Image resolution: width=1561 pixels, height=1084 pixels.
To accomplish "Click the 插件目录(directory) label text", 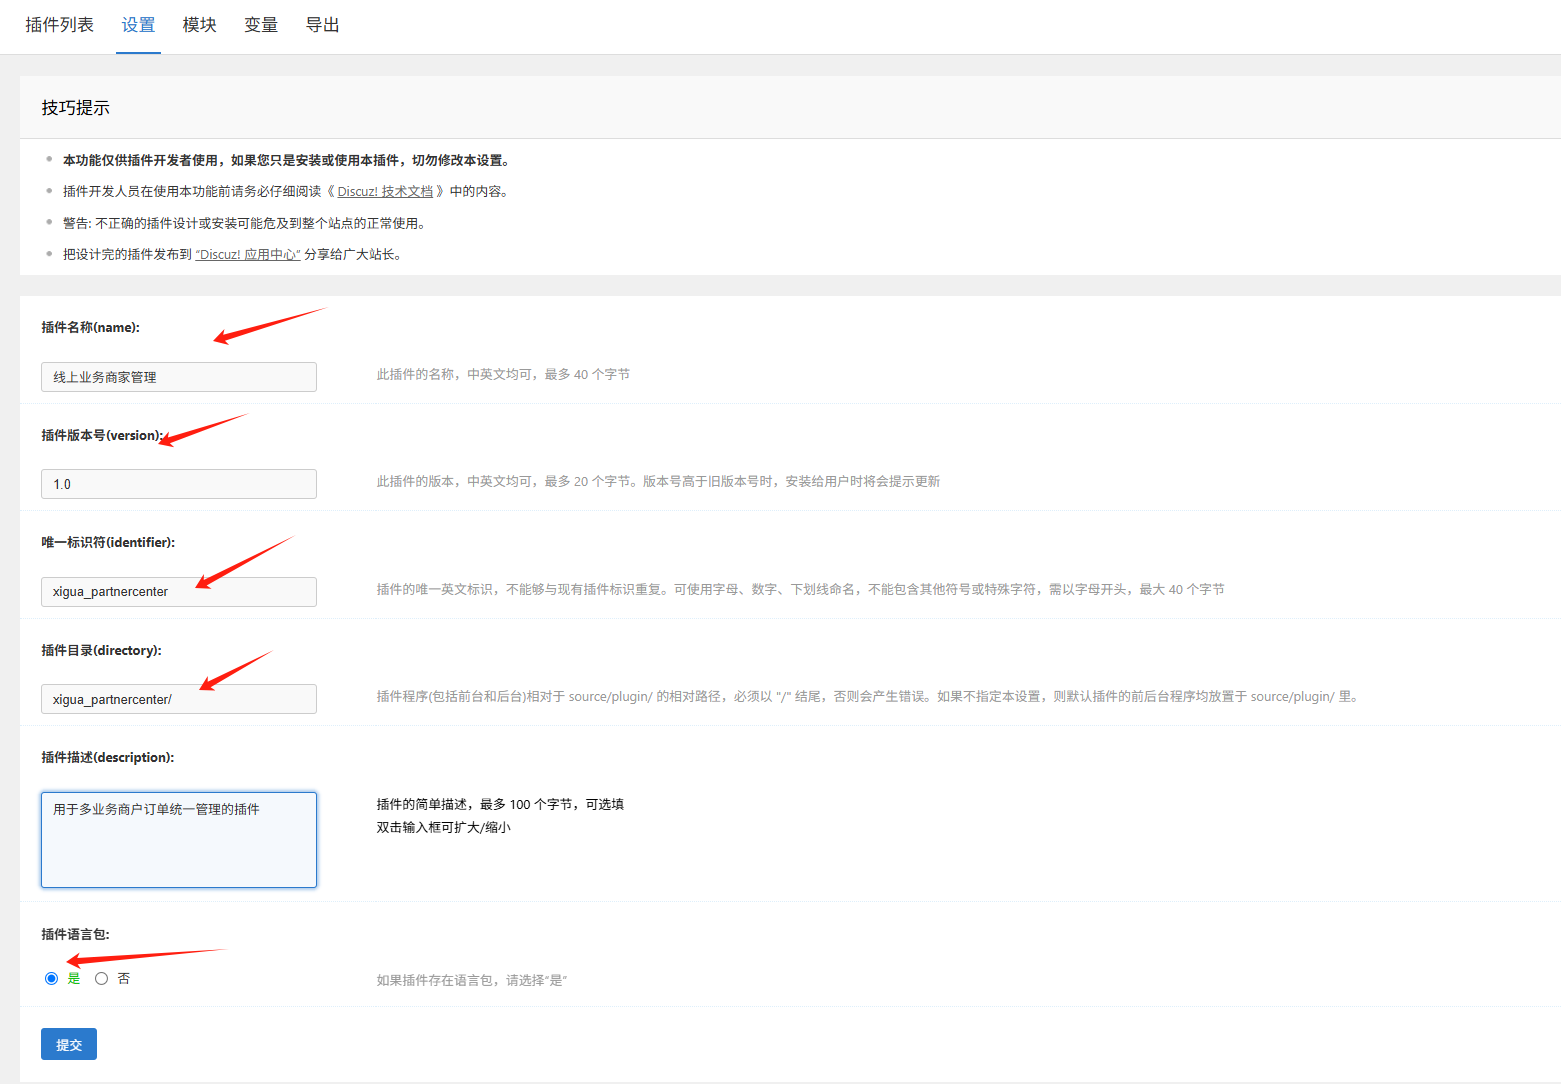I will 101,651.
